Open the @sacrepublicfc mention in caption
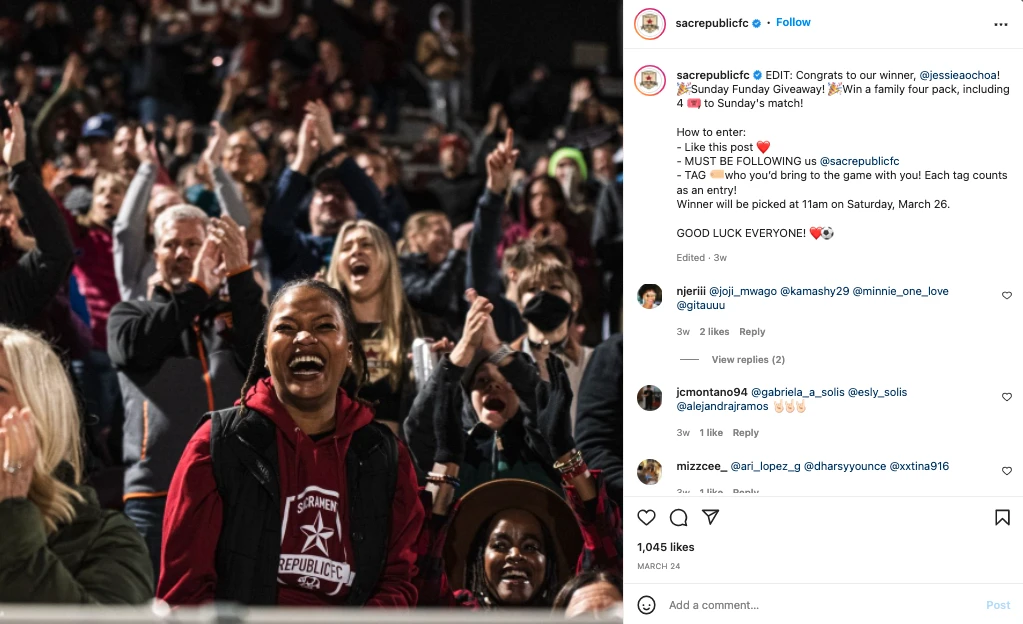 click(x=859, y=161)
